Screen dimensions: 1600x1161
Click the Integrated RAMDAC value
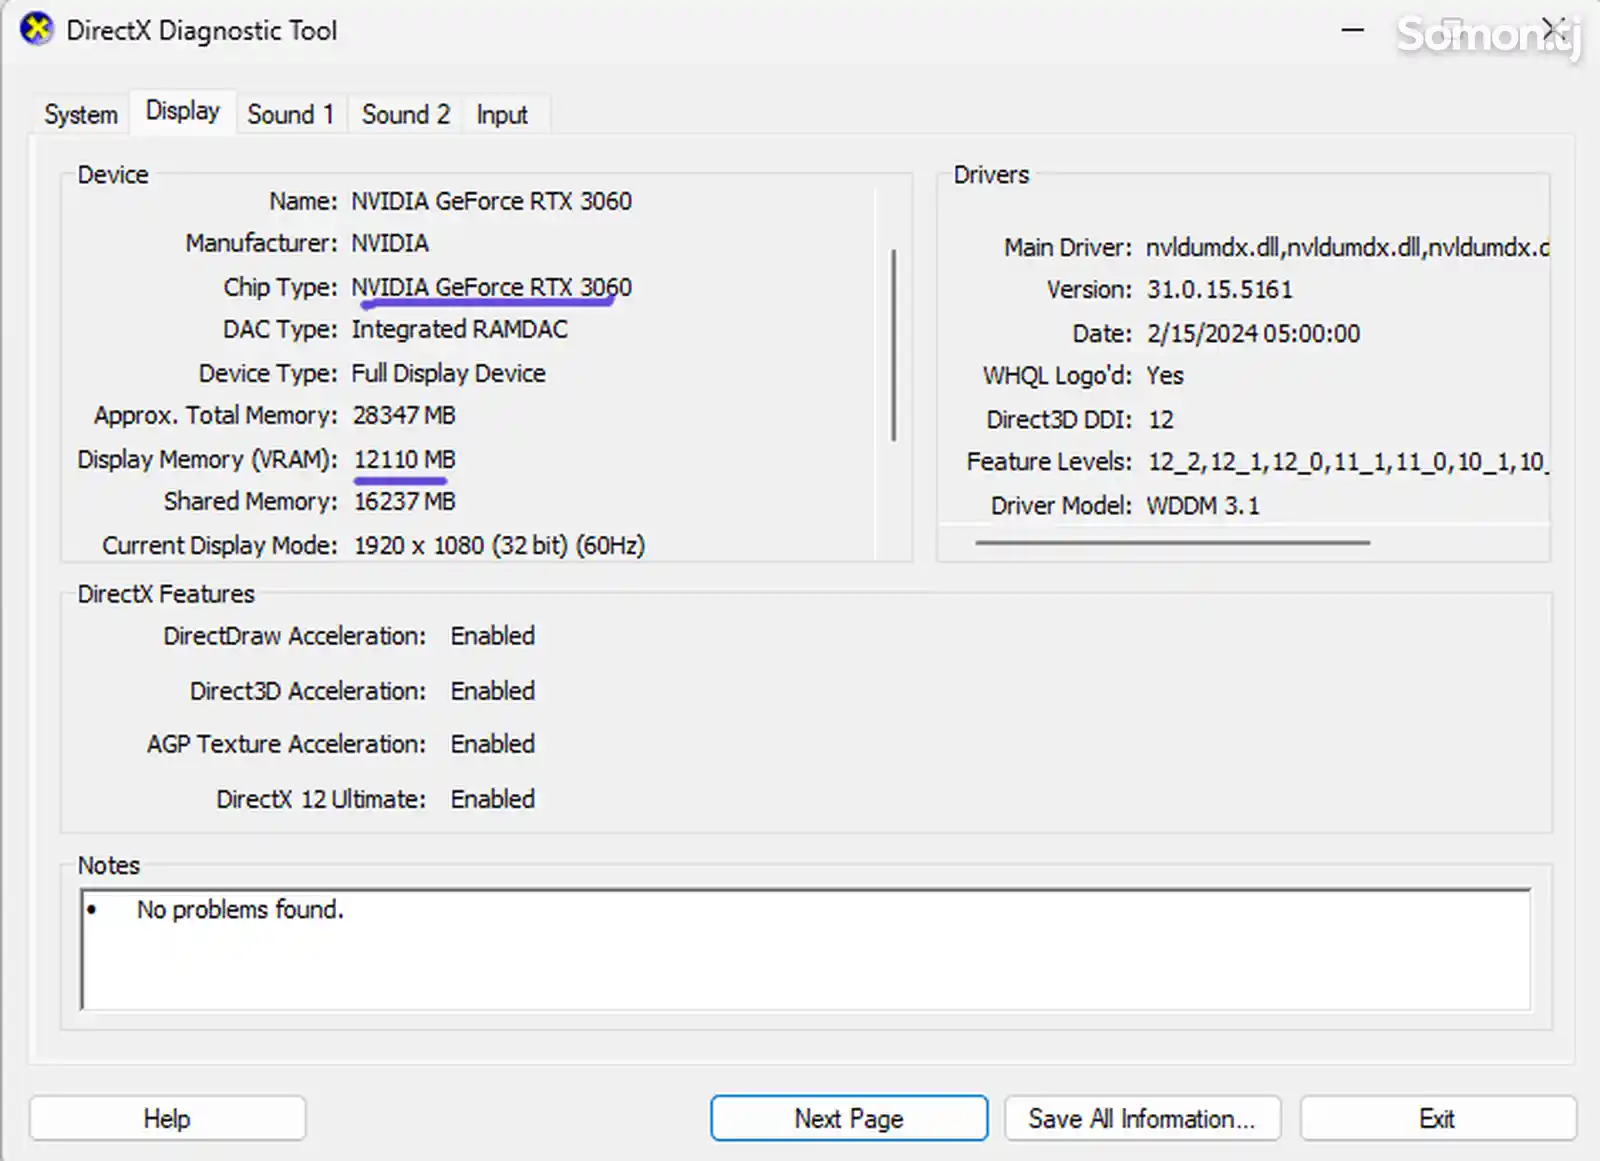point(459,329)
